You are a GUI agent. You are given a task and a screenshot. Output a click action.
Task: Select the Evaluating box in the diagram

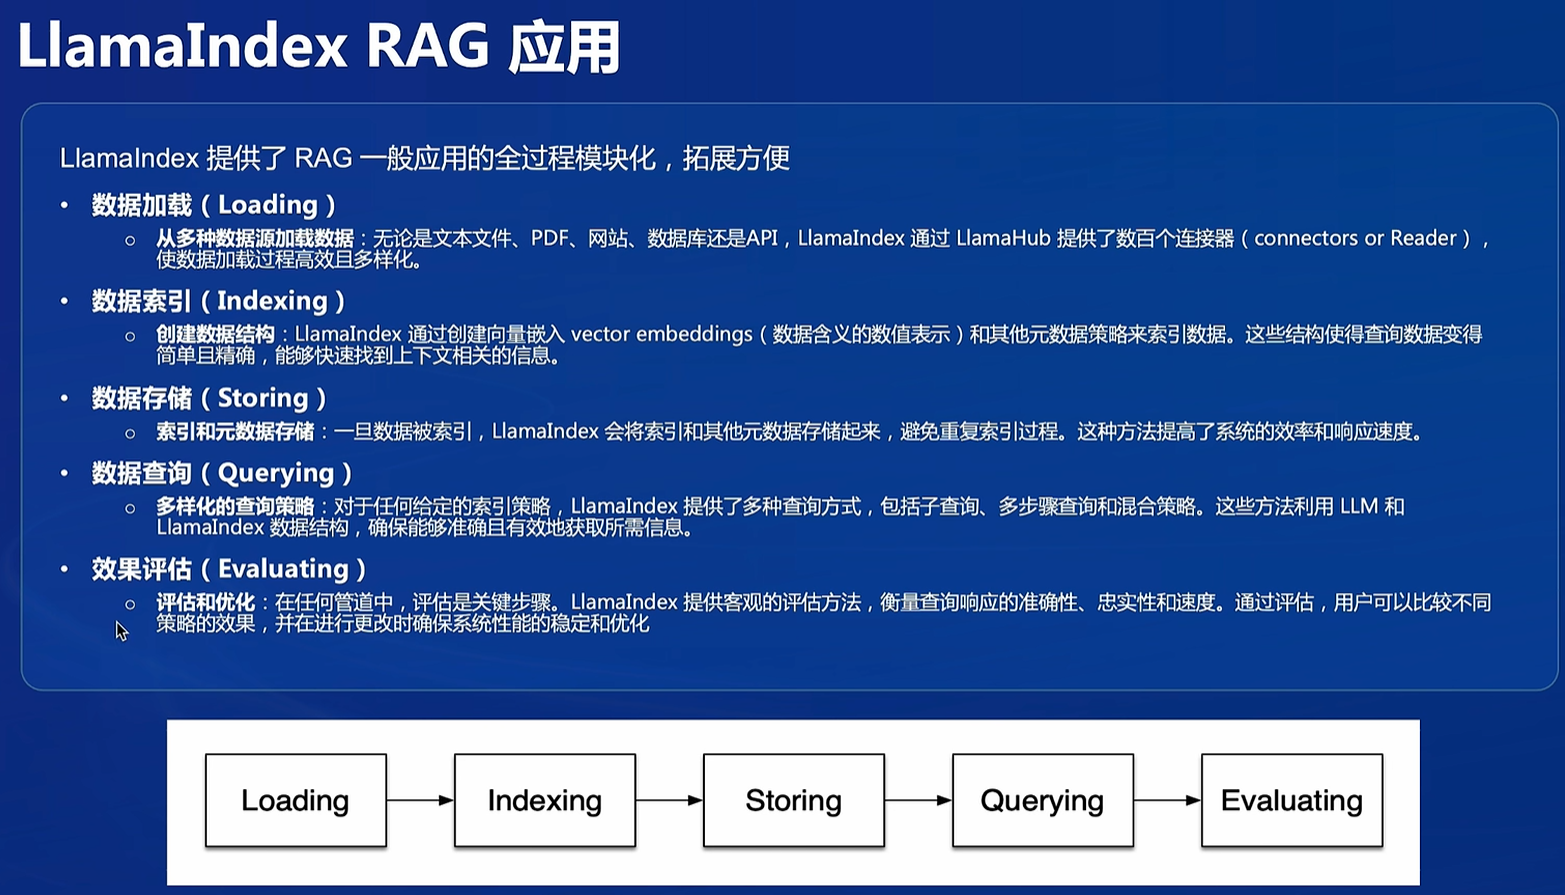(1291, 800)
